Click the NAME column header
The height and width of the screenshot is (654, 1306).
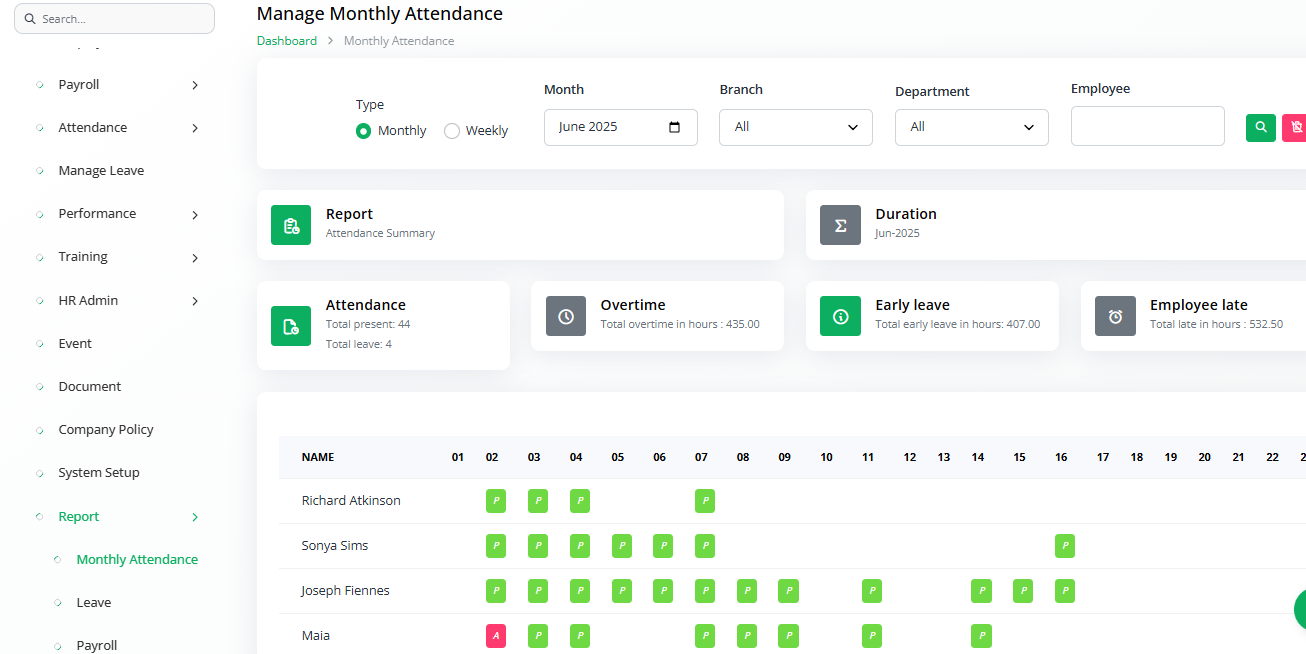pos(318,457)
